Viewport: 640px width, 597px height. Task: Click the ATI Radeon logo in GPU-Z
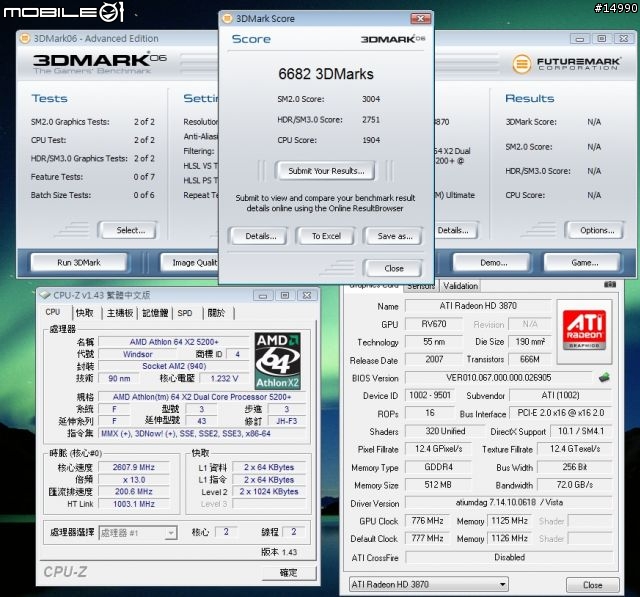[x=584, y=331]
